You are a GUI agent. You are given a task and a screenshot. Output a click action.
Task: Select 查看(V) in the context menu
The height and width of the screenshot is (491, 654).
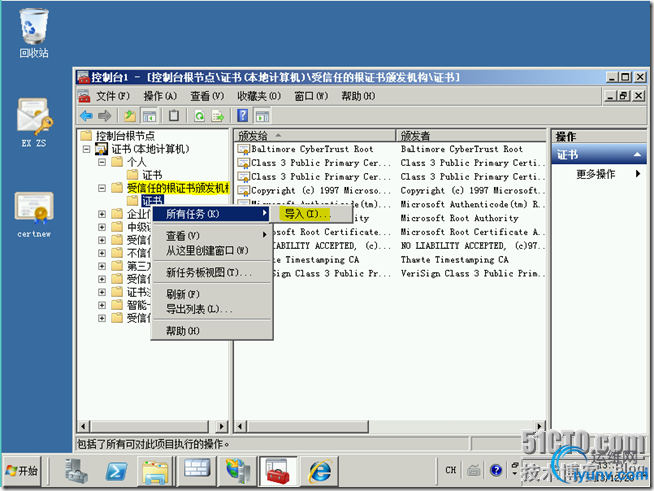pyautogui.click(x=211, y=236)
